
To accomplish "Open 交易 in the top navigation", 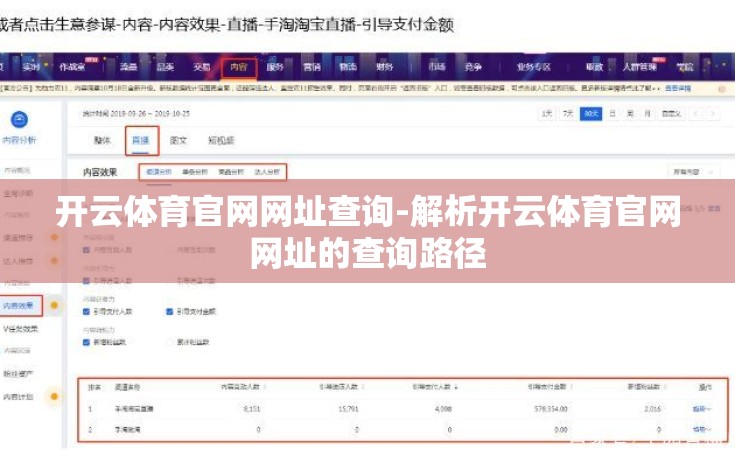I will click(202, 67).
